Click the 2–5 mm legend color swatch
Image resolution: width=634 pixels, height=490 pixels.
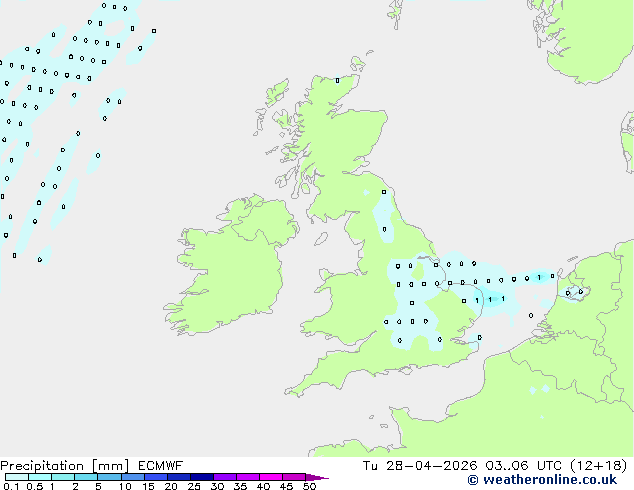point(86,477)
